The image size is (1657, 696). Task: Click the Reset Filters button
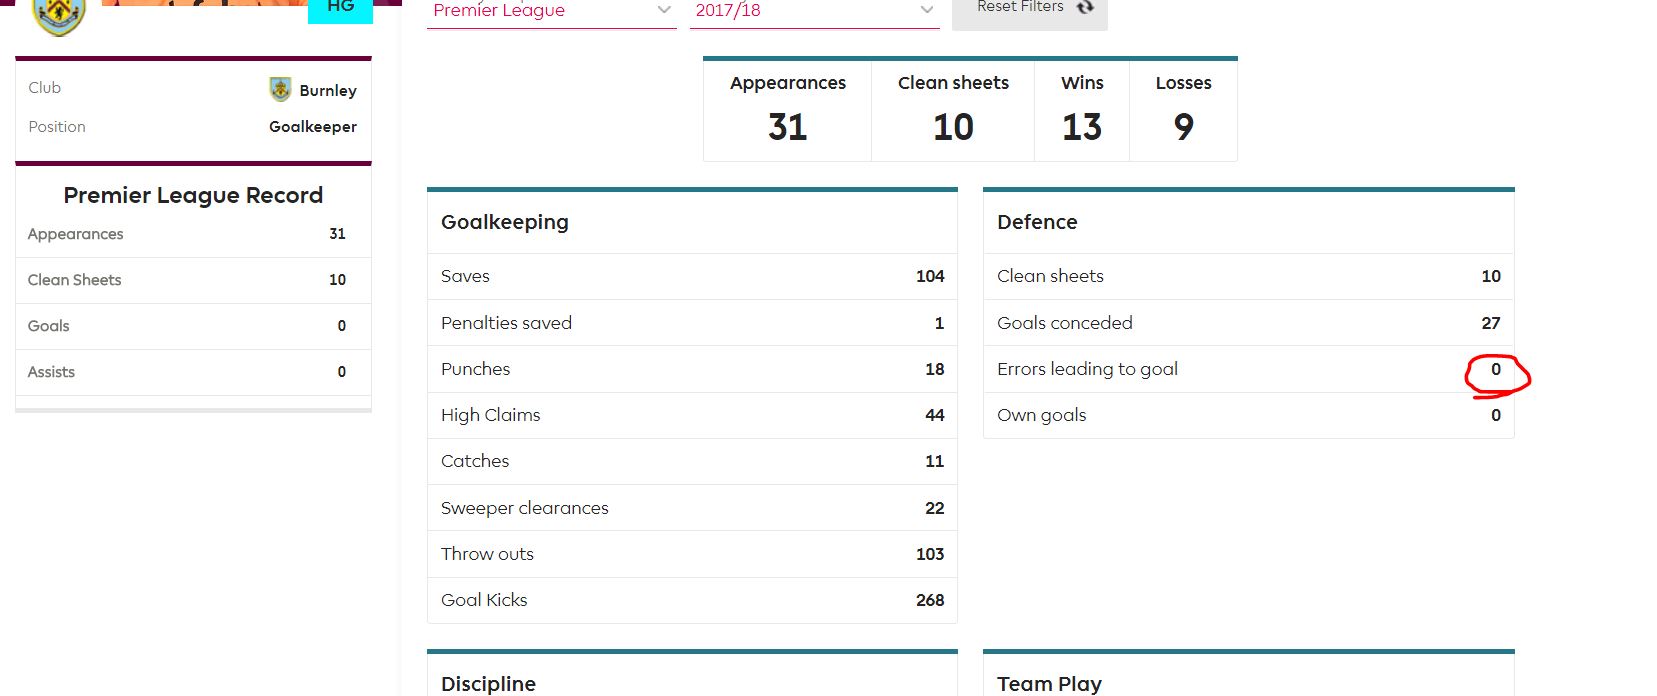1029,10
